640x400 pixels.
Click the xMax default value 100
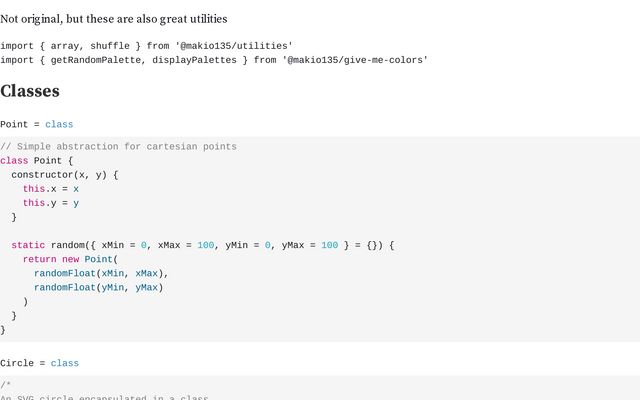pyautogui.click(x=206, y=245)
